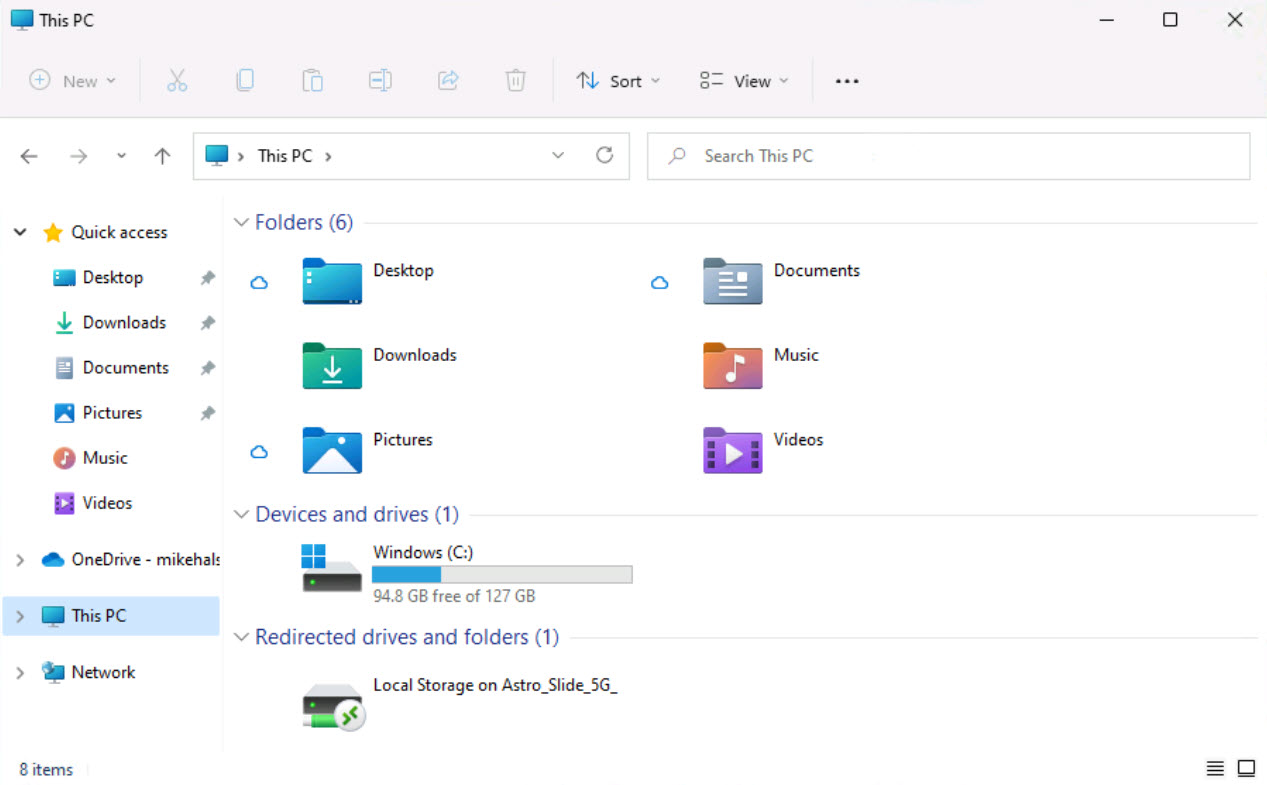Open the Sort dropdown menu
This screenshot has height=785, width=1267.
618,81
